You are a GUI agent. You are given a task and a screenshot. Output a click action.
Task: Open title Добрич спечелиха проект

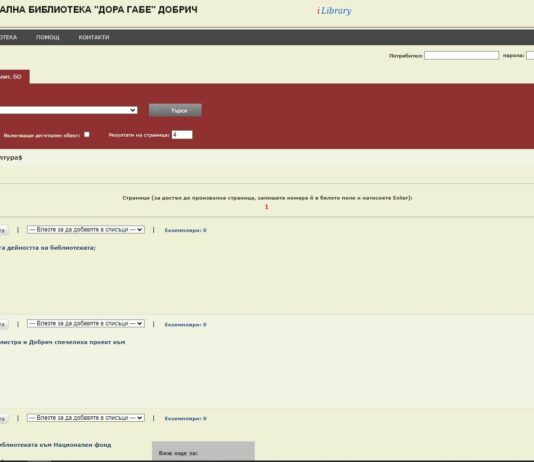pos(62,342)
